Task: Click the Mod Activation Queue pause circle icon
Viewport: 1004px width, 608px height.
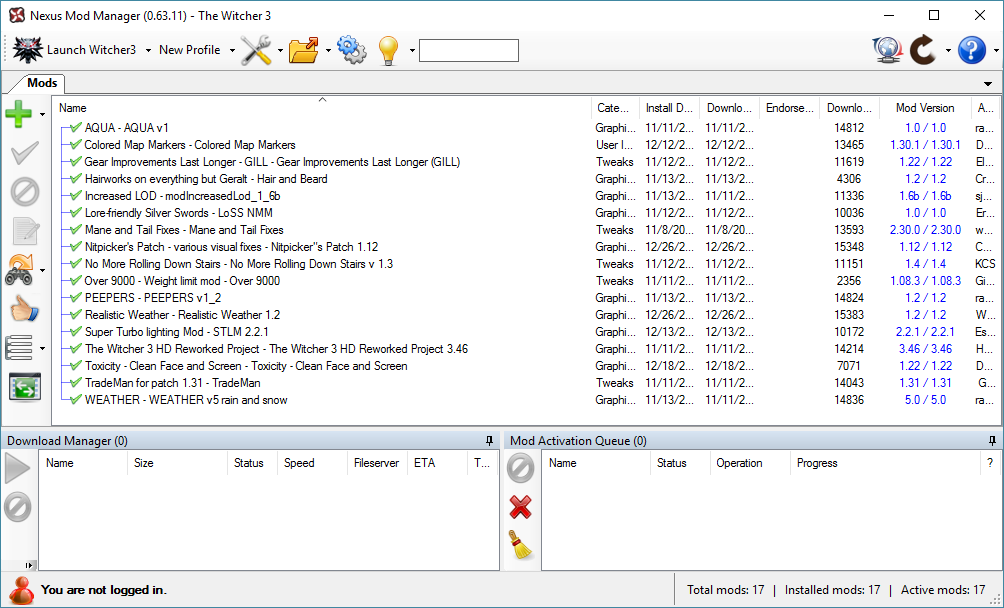Action: click(x=521, y=468)
